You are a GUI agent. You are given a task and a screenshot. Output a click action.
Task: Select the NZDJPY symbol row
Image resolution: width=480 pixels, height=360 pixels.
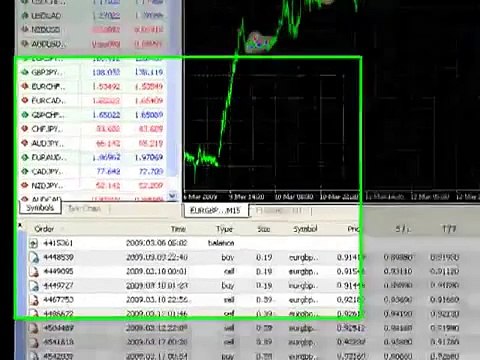[x=93, y=185]
